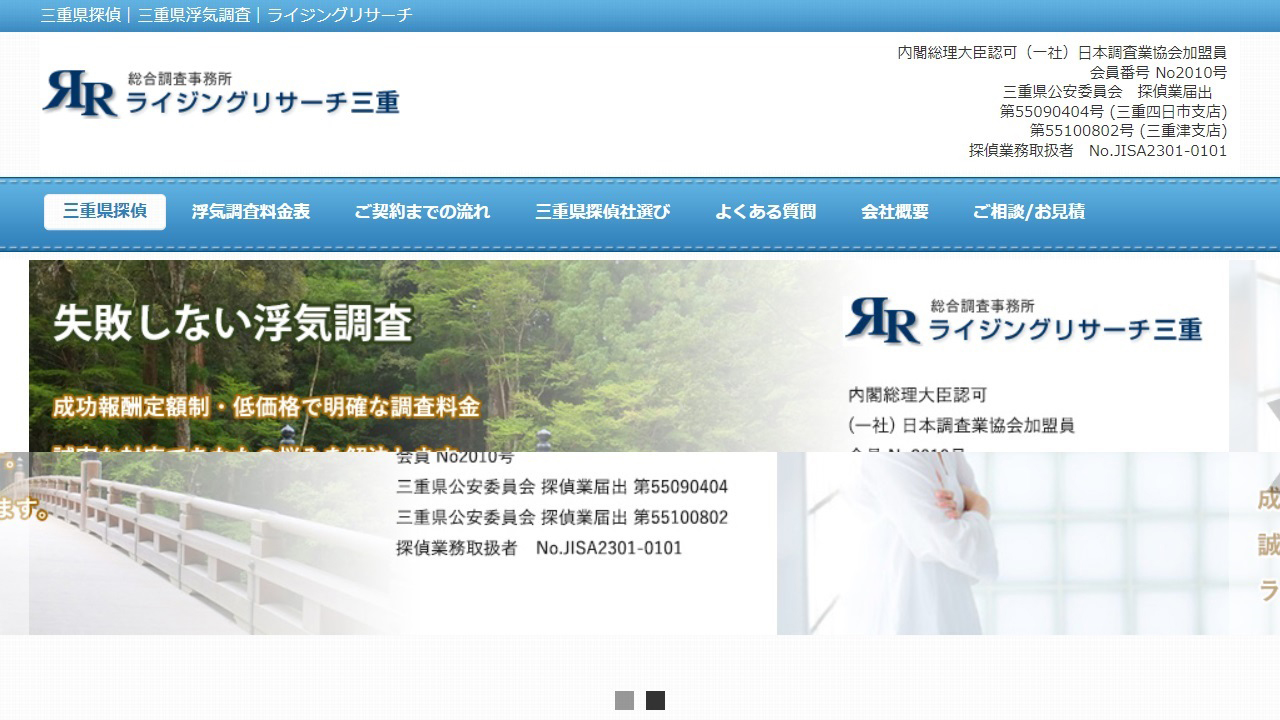Click the blue RR emblem next to 総合調査事務所
Screen dimensions: 1280x720
(78, 97)
